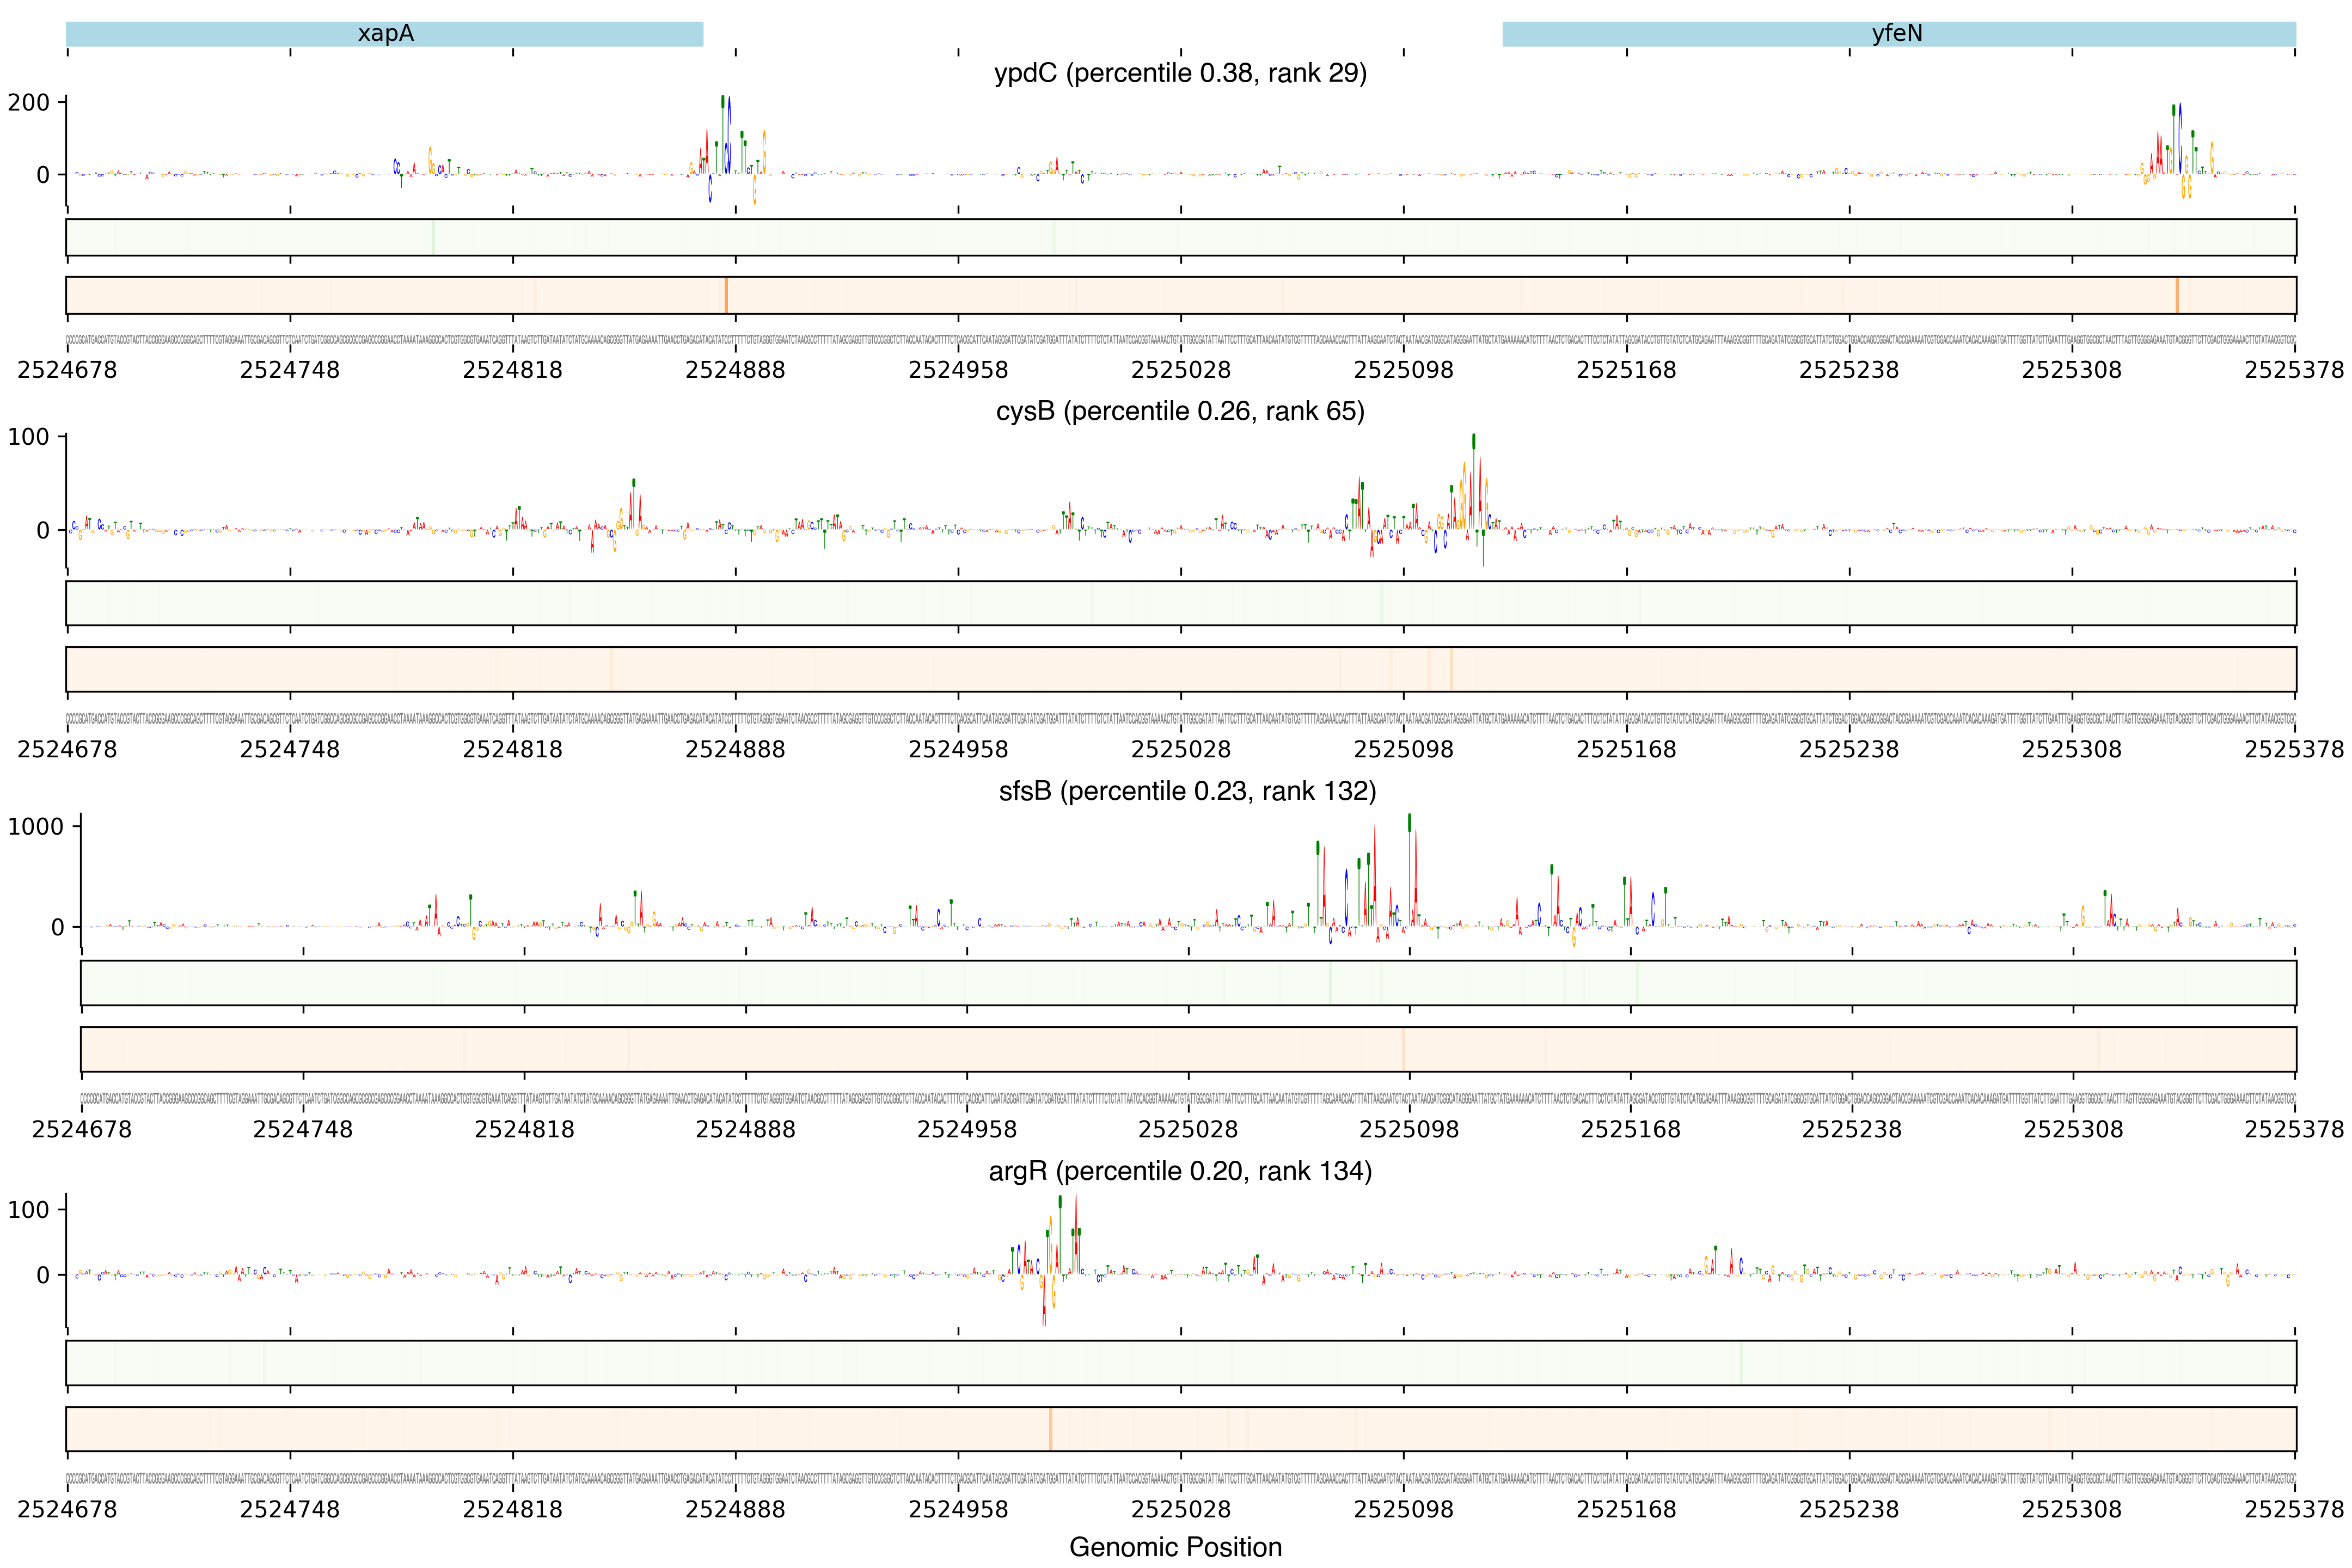Click the Genomic Position axis label

pos(1175,1547)
